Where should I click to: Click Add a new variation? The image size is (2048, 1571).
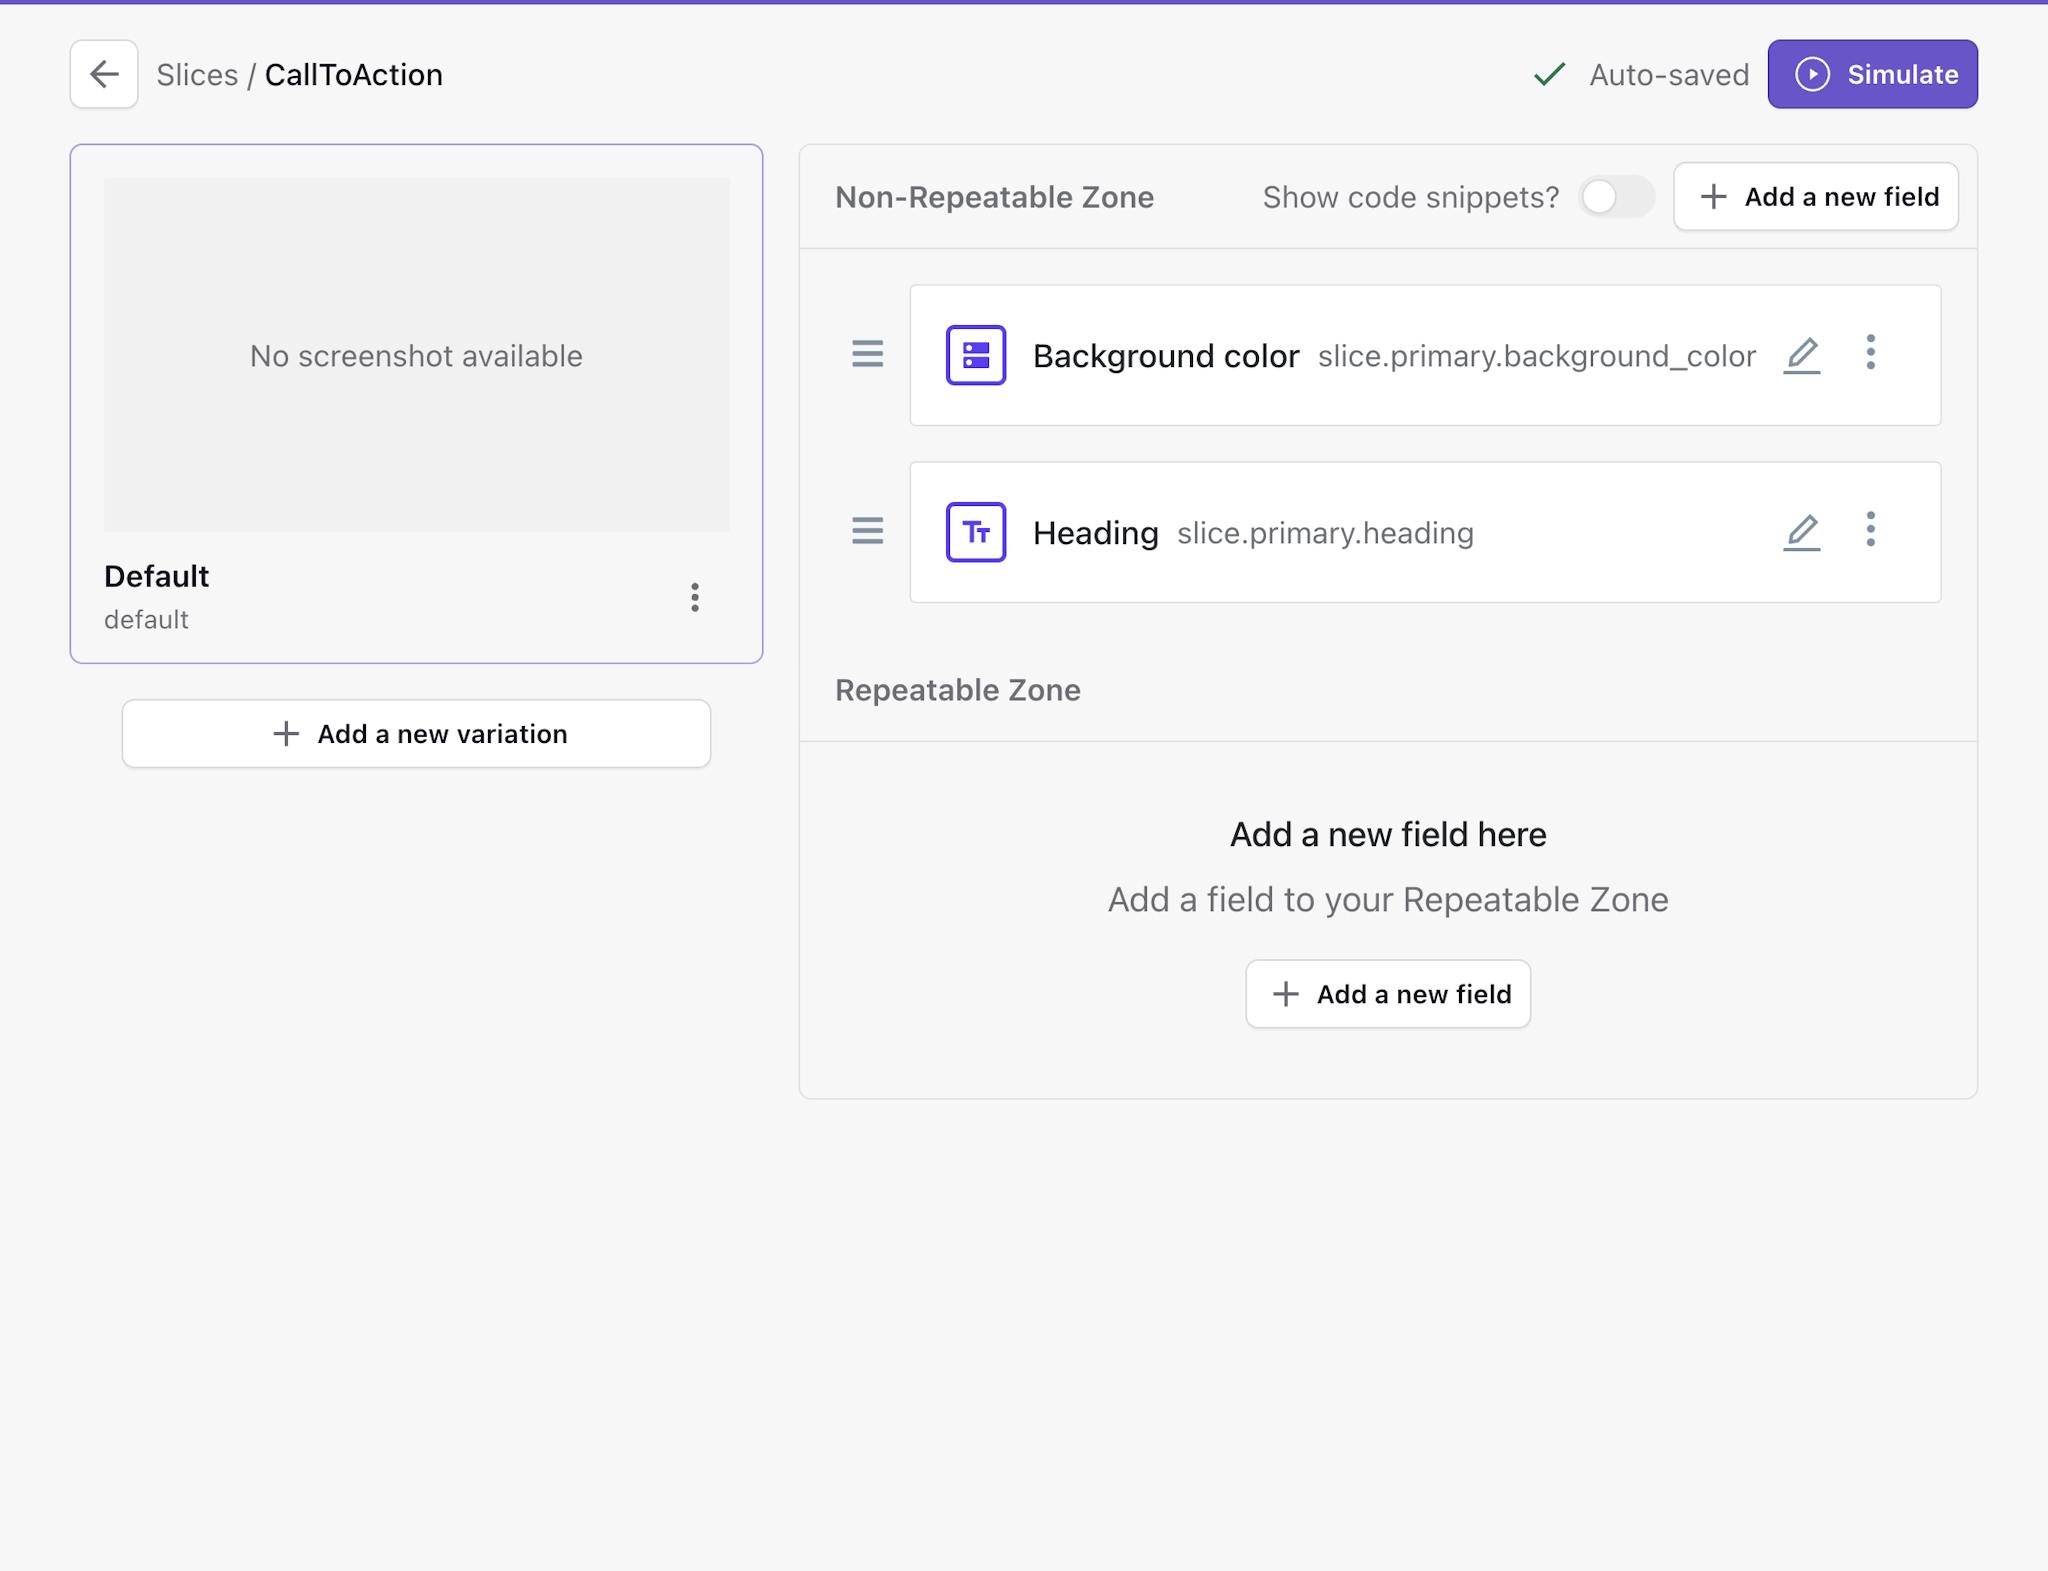pyautogui.click(x=416, y=733)
